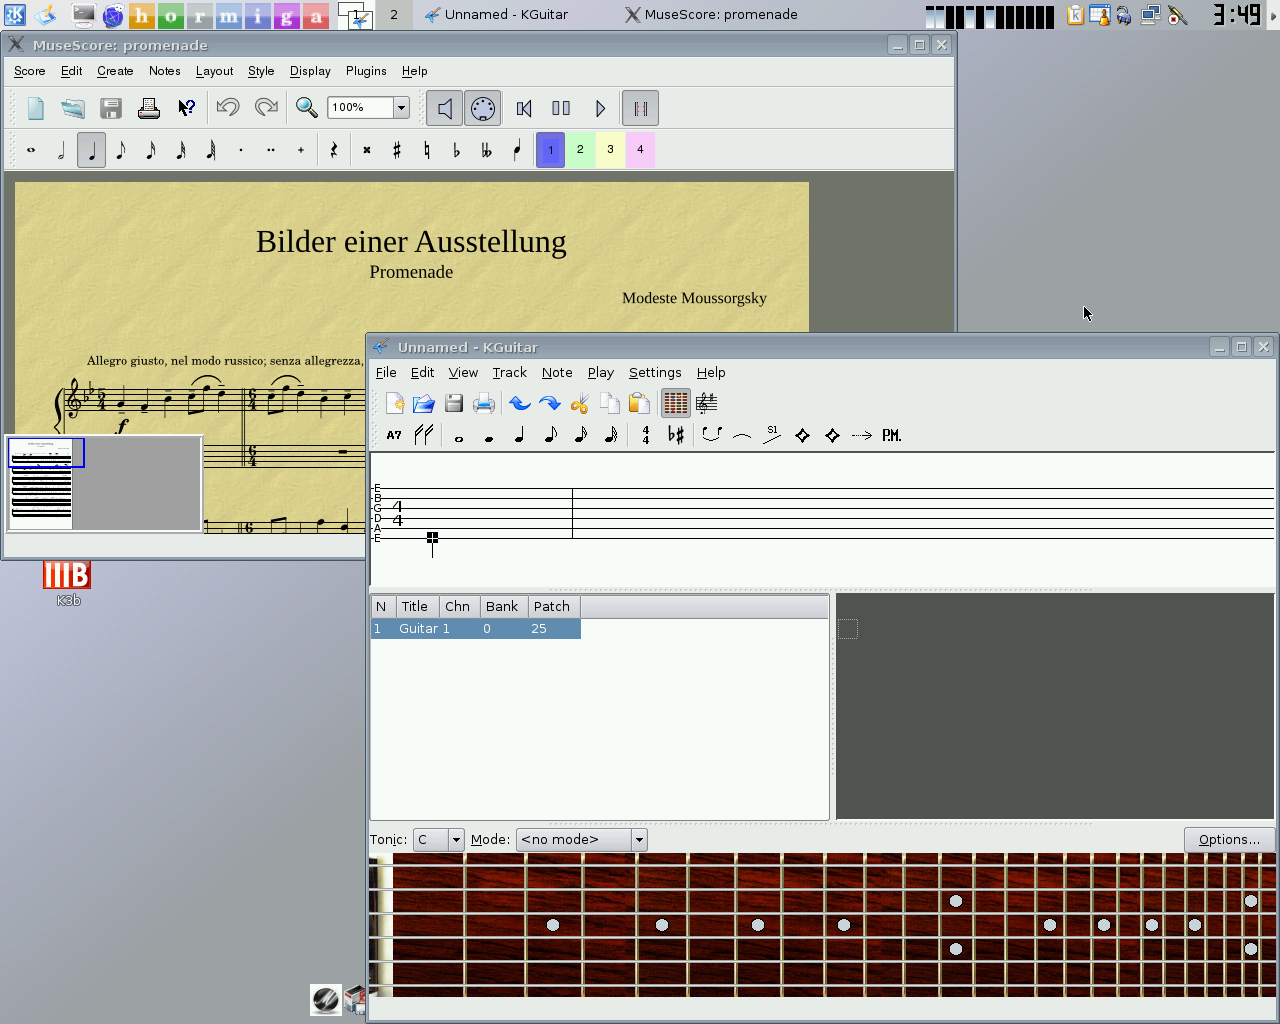Switch to virtual desktop 2 in pager
This screenshot has width=1280, height=1024.
coord(393,15)
